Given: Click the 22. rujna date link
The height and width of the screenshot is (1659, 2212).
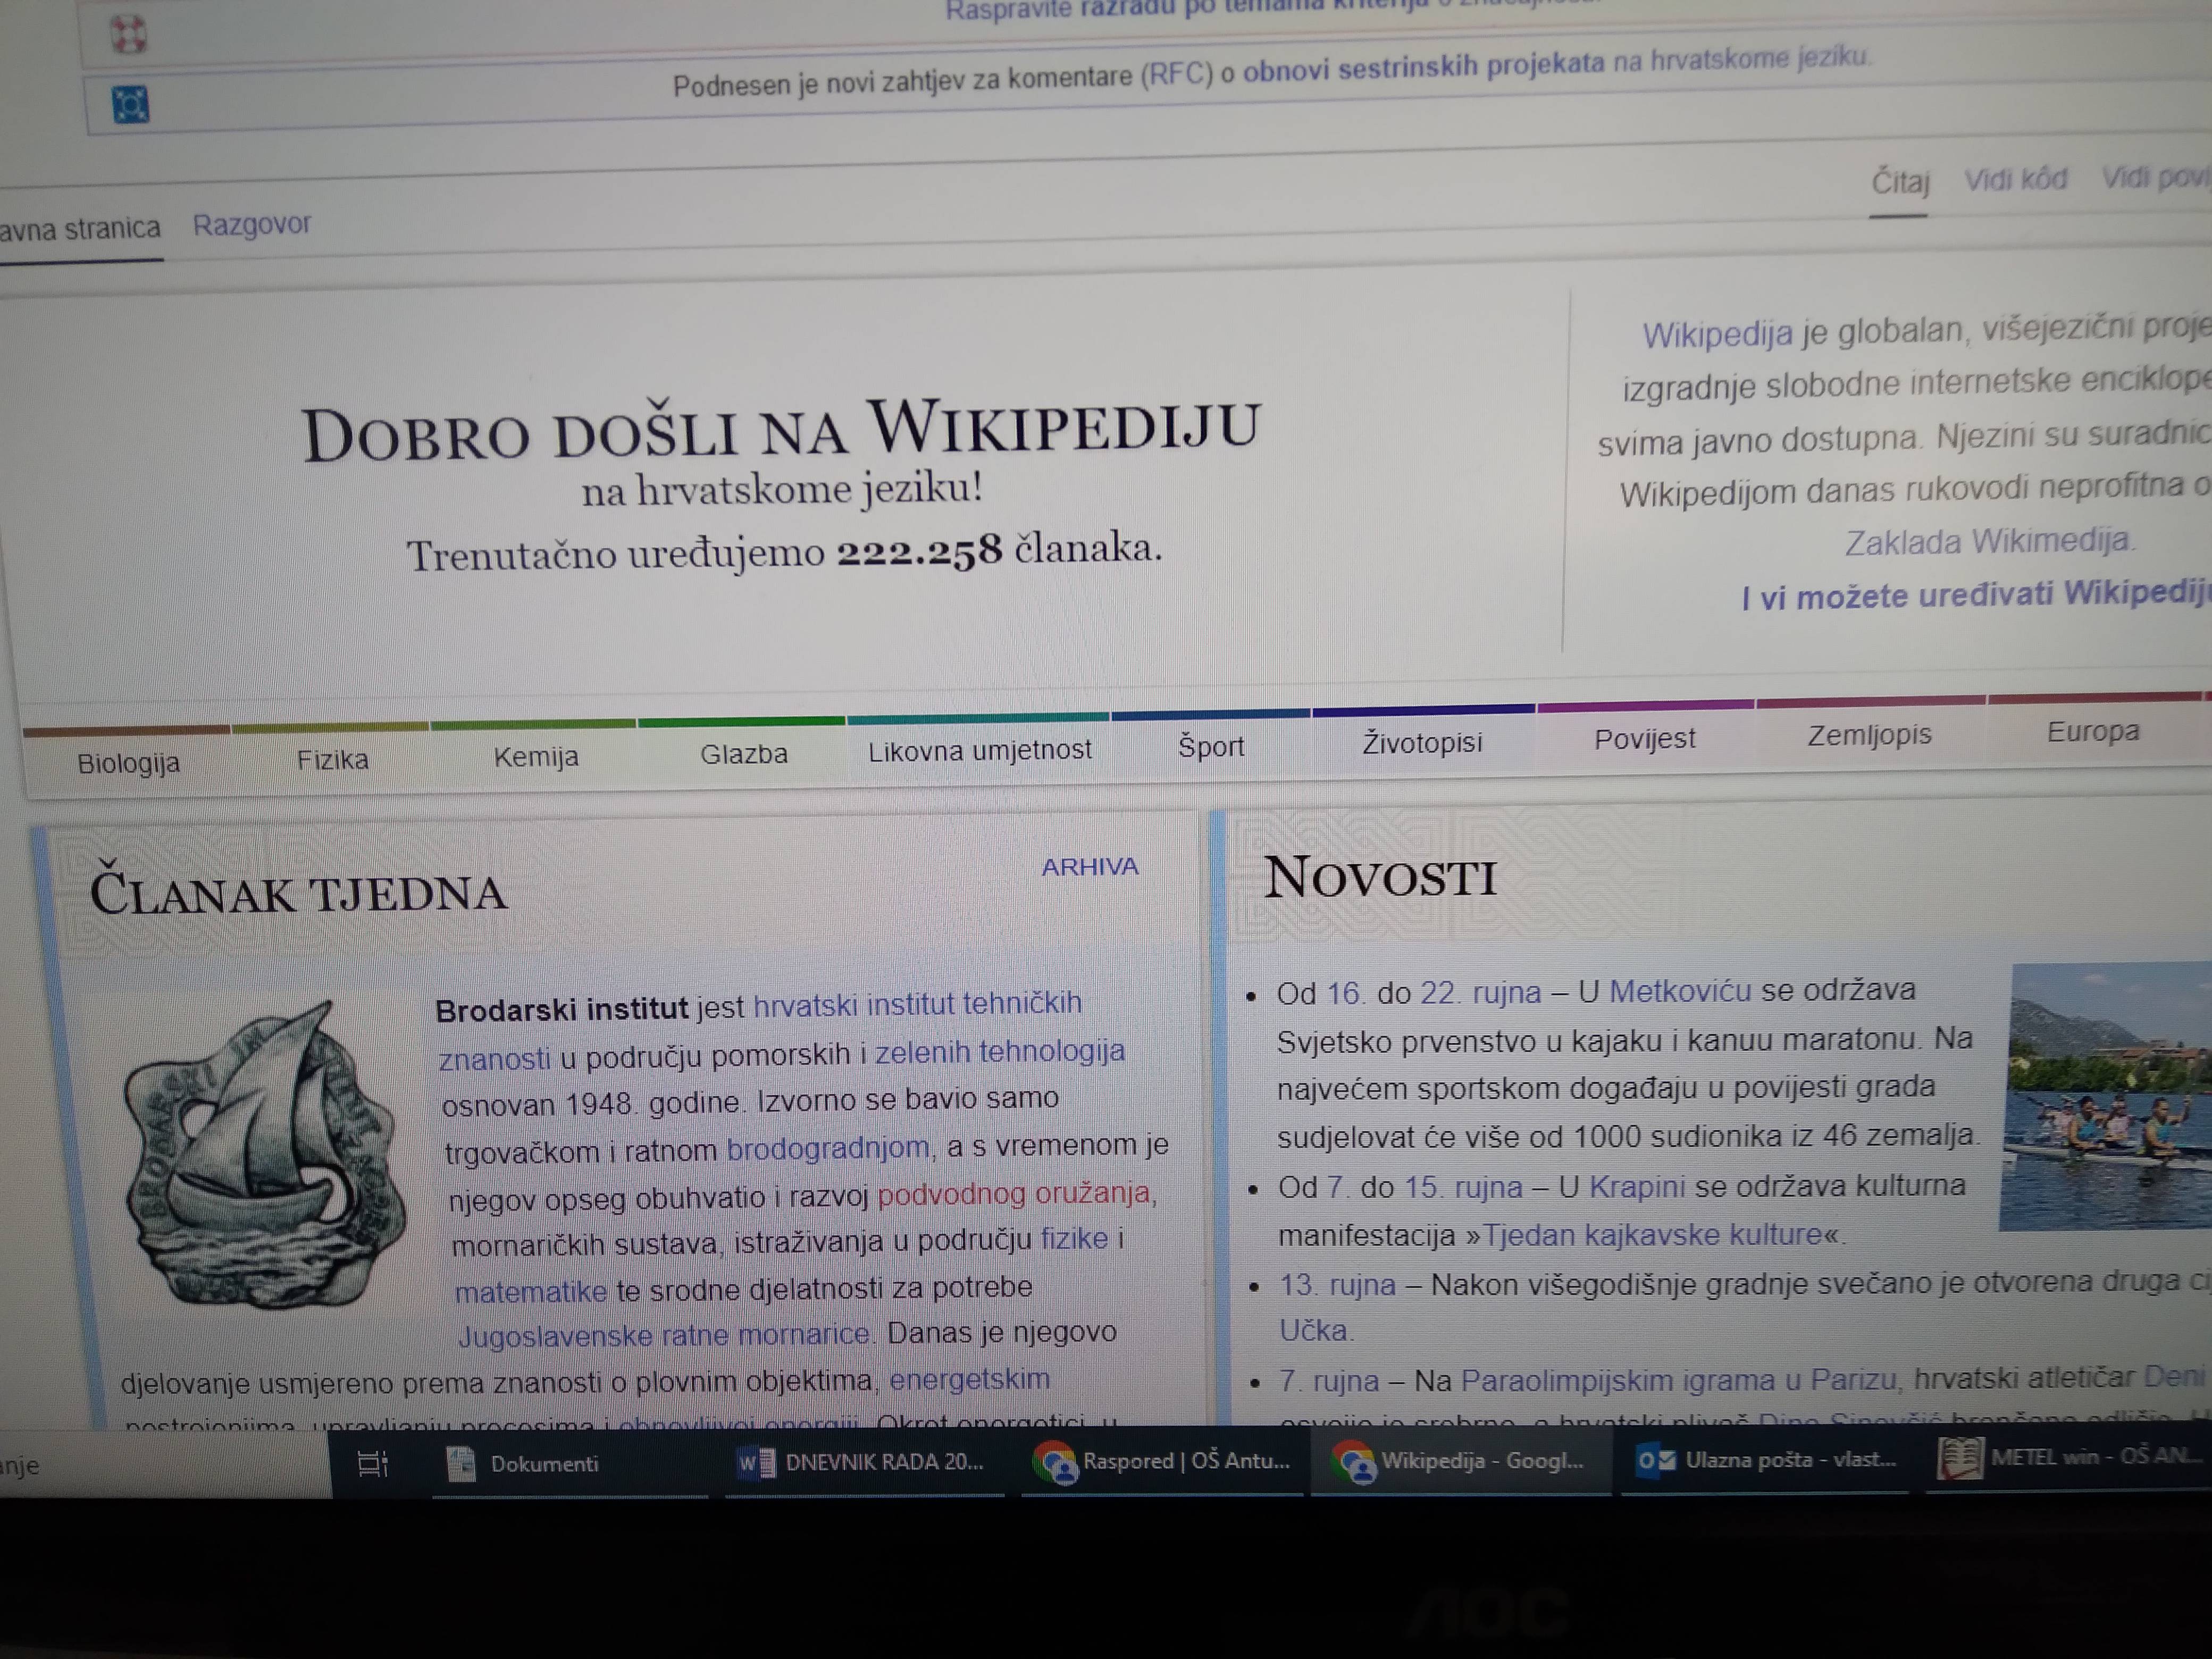Looking at the screenshot, I should pyautogui.click(x=1480, y=992).
